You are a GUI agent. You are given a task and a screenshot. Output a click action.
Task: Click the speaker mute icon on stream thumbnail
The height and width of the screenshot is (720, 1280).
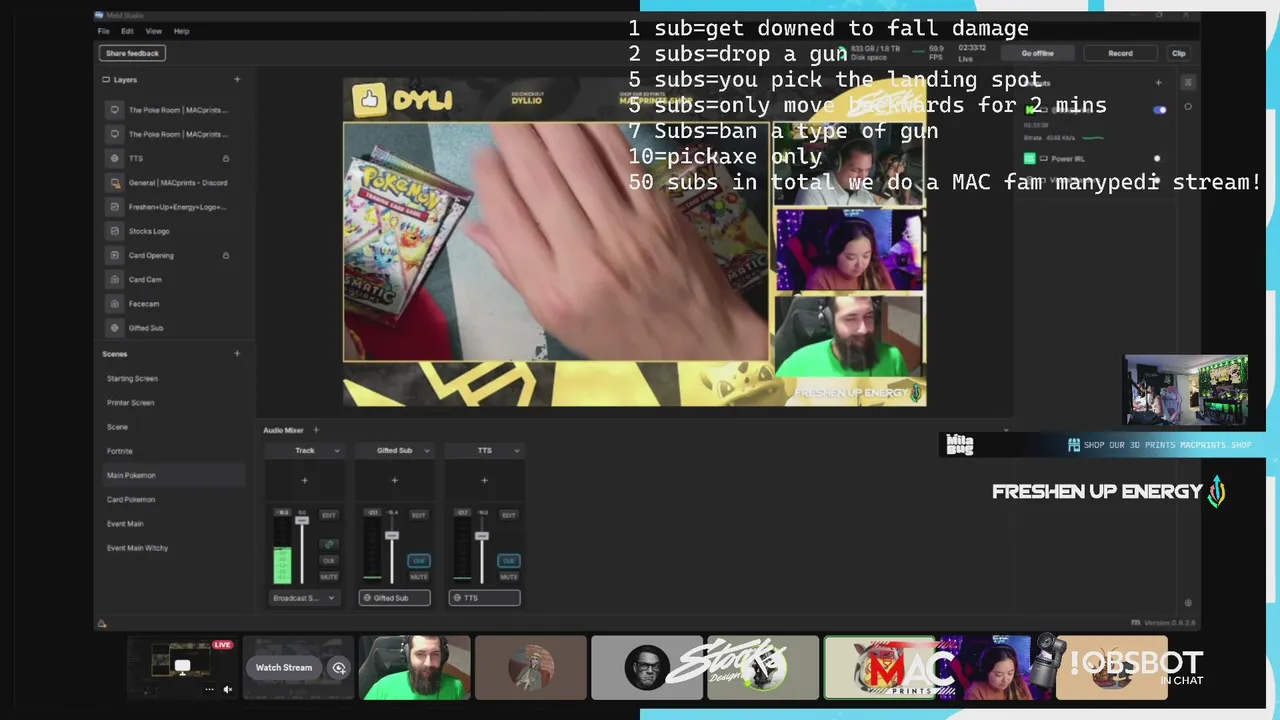click(227, 689)
